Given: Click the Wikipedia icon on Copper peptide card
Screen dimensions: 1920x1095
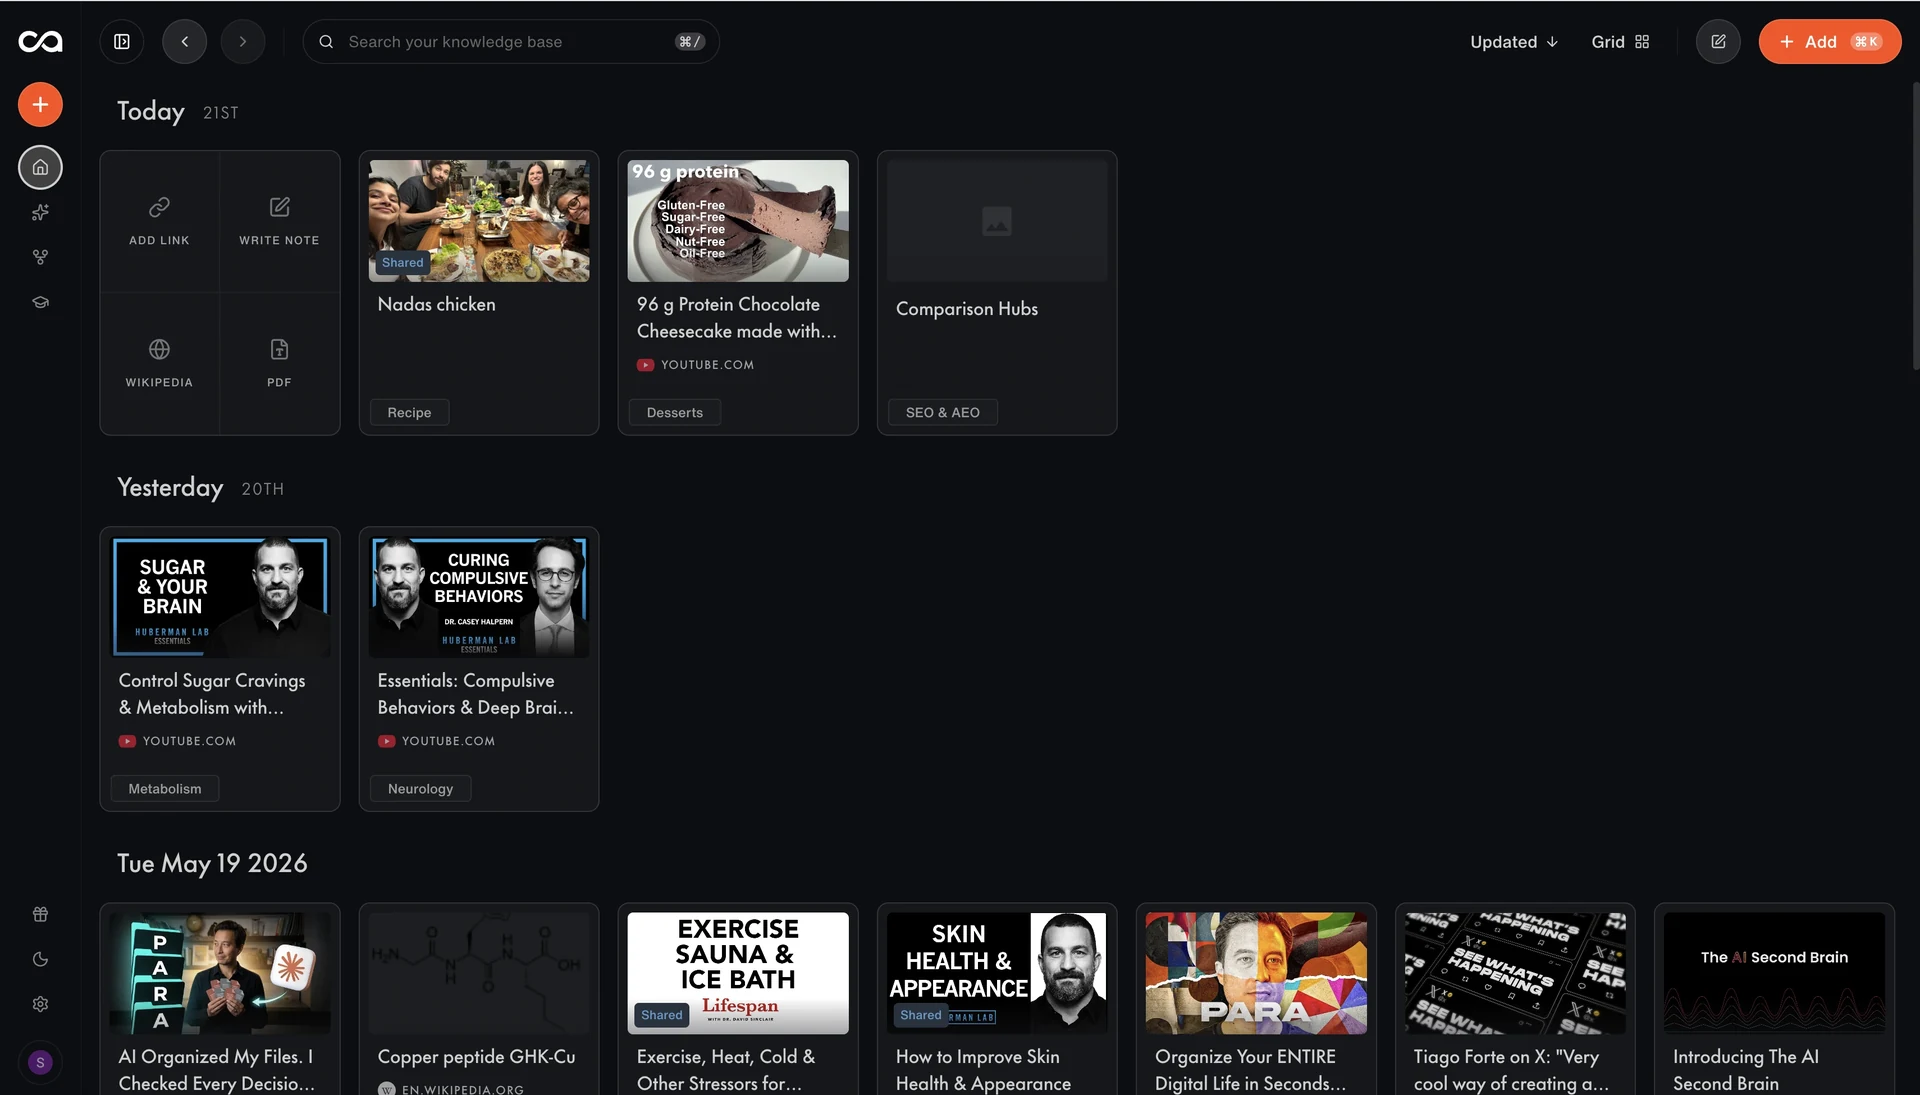Looking at the screenshot, I should [x=386, y=1089].
